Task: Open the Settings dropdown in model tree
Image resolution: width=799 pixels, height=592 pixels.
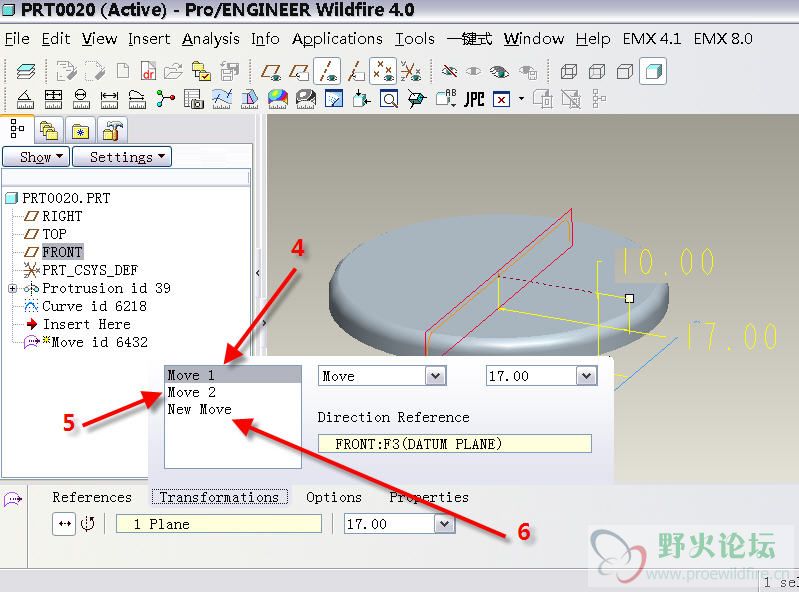Action: pos(122,157)
